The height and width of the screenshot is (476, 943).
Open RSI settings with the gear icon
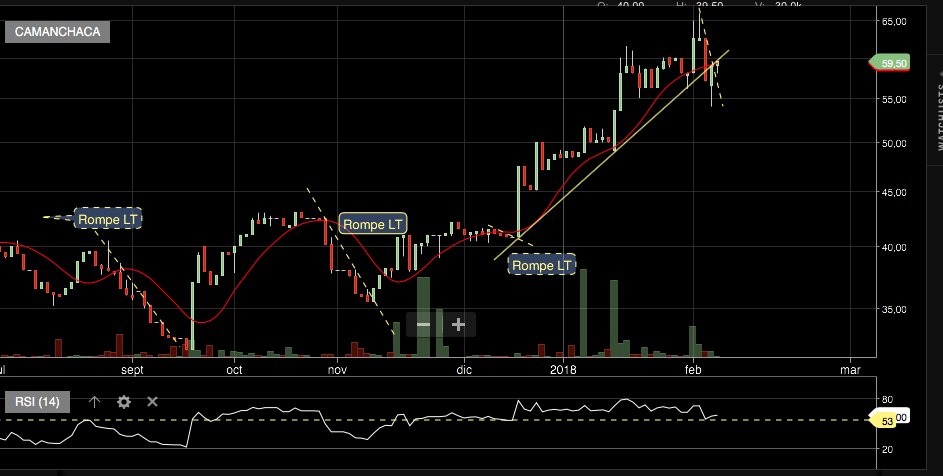pos(124,401)
